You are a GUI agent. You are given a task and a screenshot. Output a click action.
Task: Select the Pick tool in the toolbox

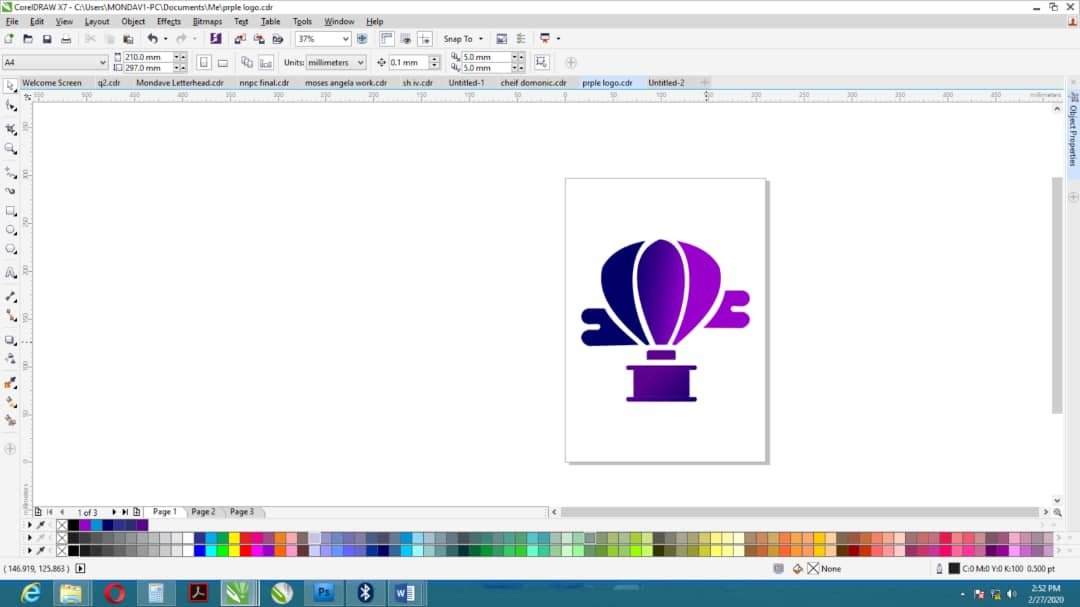10,86
